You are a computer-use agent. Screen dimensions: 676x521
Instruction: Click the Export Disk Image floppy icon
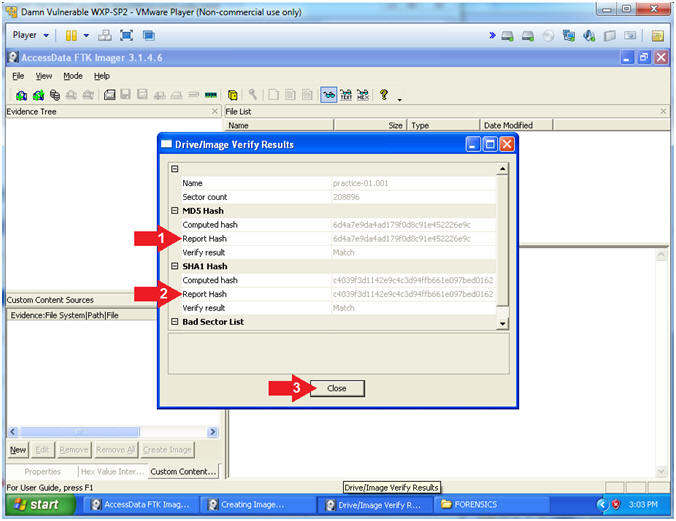click(x=125, y=95)
